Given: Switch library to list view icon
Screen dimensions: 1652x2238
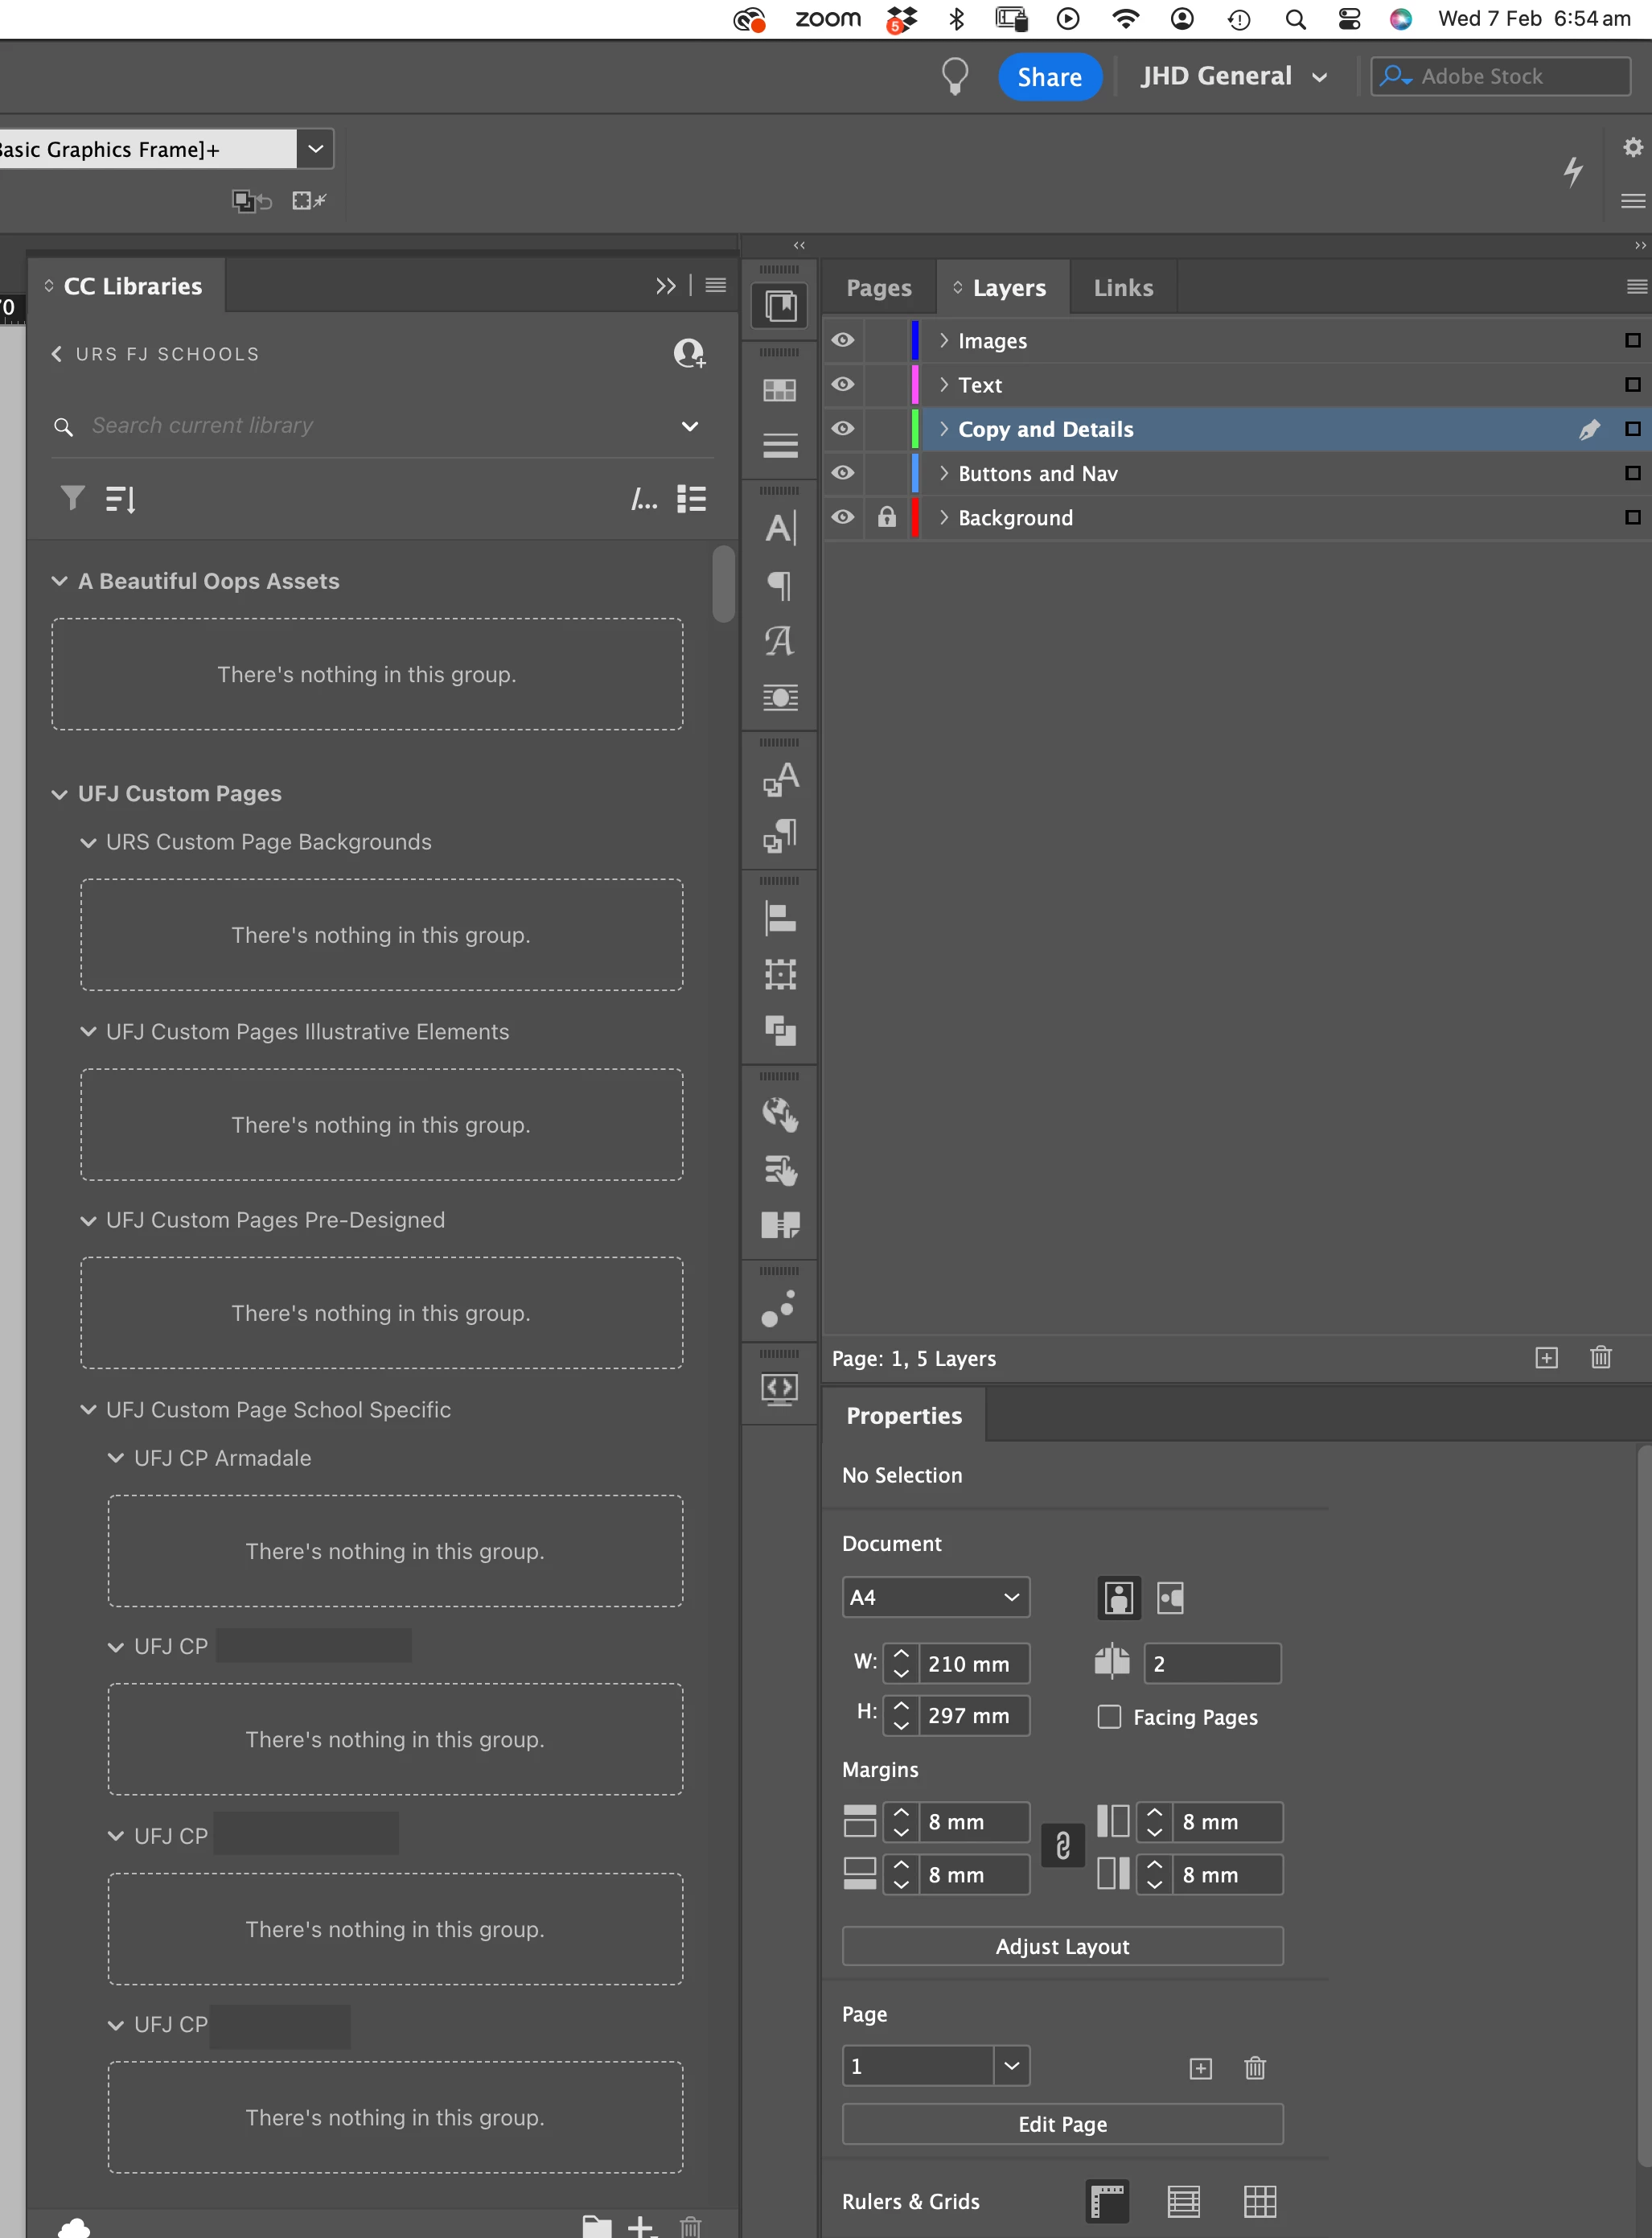Looking at the screenshot, I should 691,498.
